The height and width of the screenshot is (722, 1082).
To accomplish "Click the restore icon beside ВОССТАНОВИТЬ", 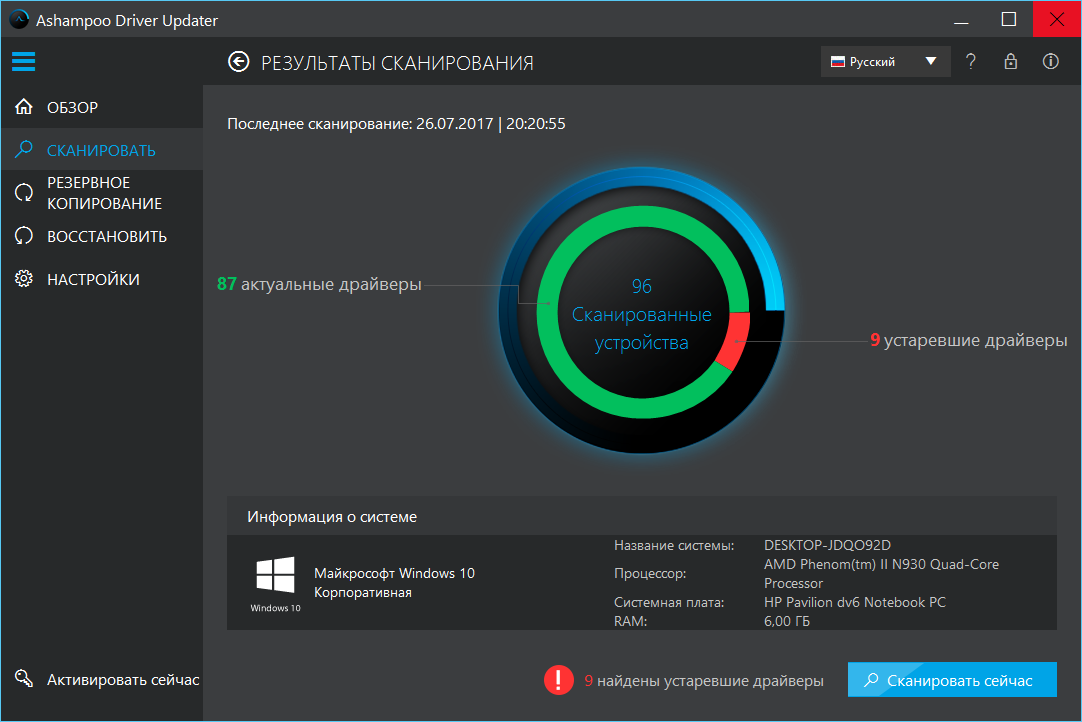I will tap(23, 236).
